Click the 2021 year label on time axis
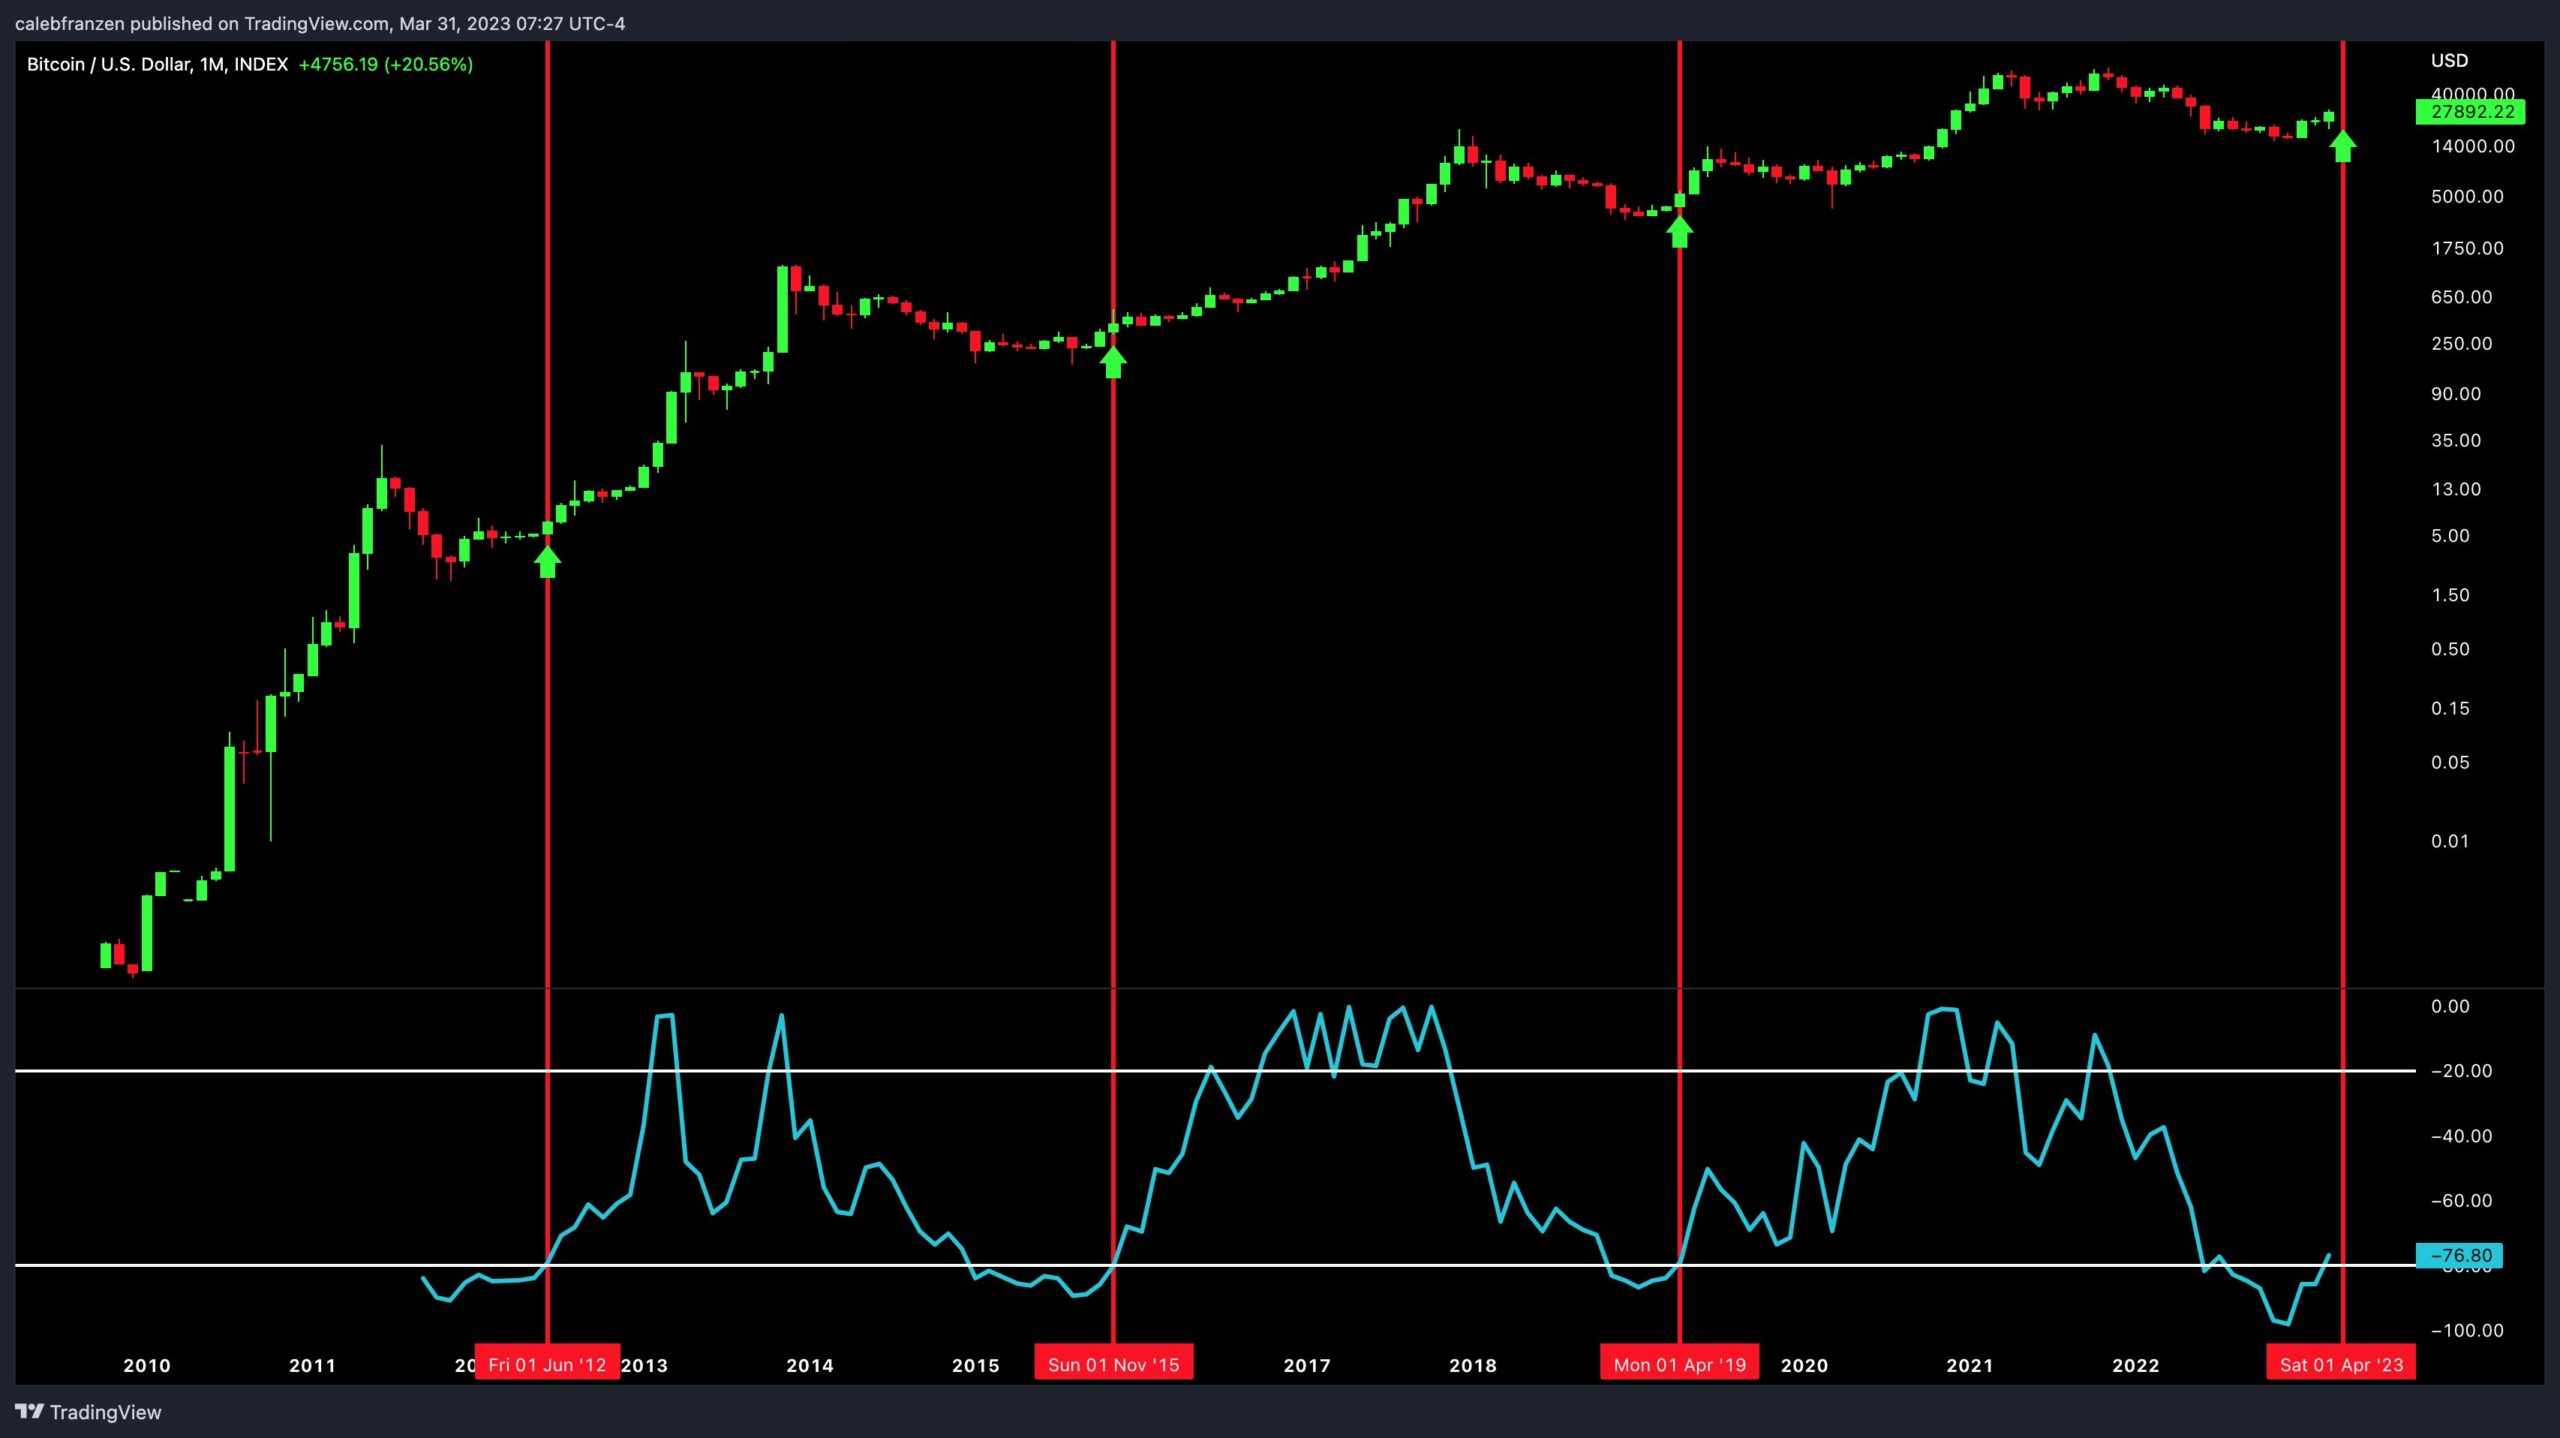The image size is (2560, 1438). coord(1969,1365)
